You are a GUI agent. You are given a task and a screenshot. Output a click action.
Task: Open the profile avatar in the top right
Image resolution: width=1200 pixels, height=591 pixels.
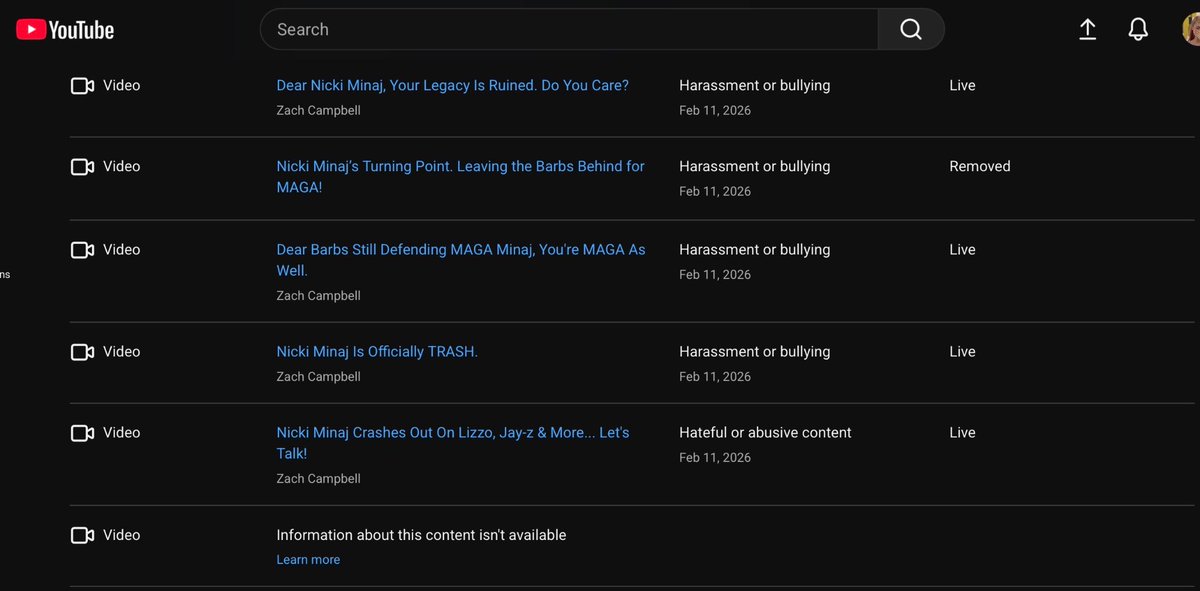(x=1189, y=29)
